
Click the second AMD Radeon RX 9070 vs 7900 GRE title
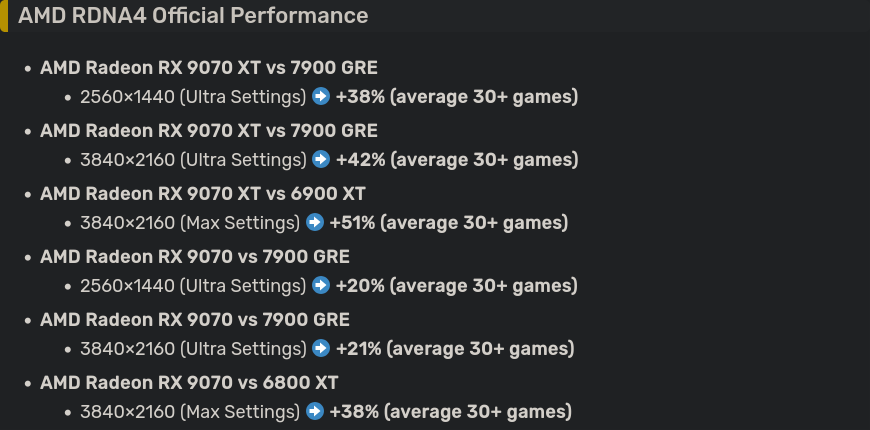coord(195,320)
